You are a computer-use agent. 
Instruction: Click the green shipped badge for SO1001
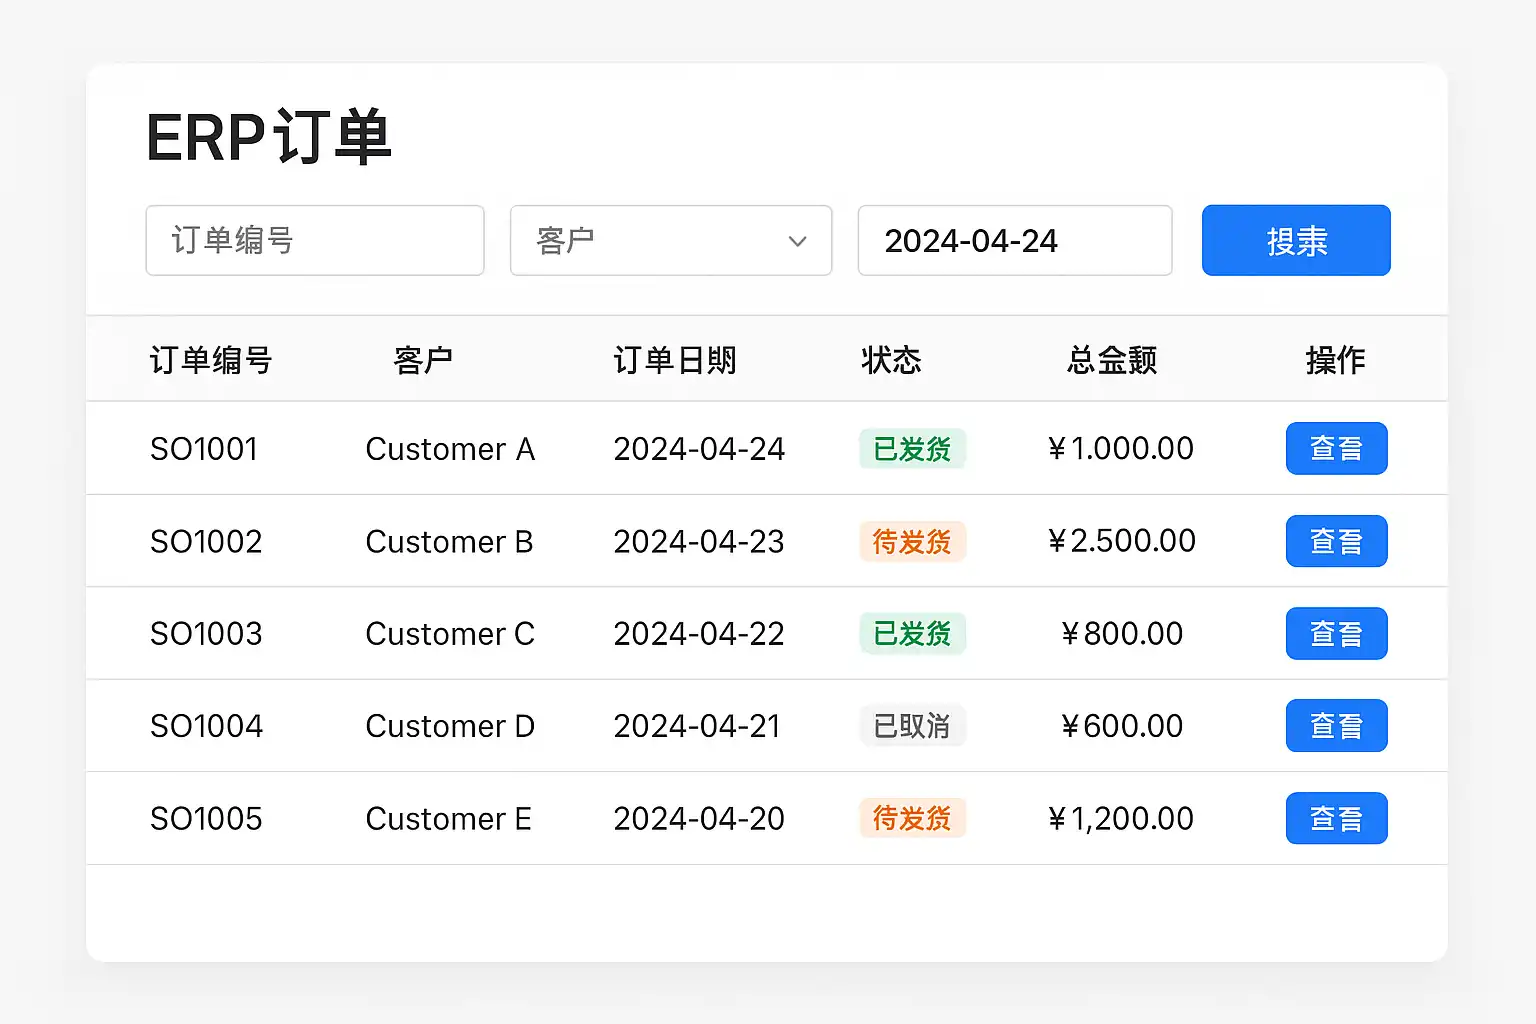pos(912,449)
